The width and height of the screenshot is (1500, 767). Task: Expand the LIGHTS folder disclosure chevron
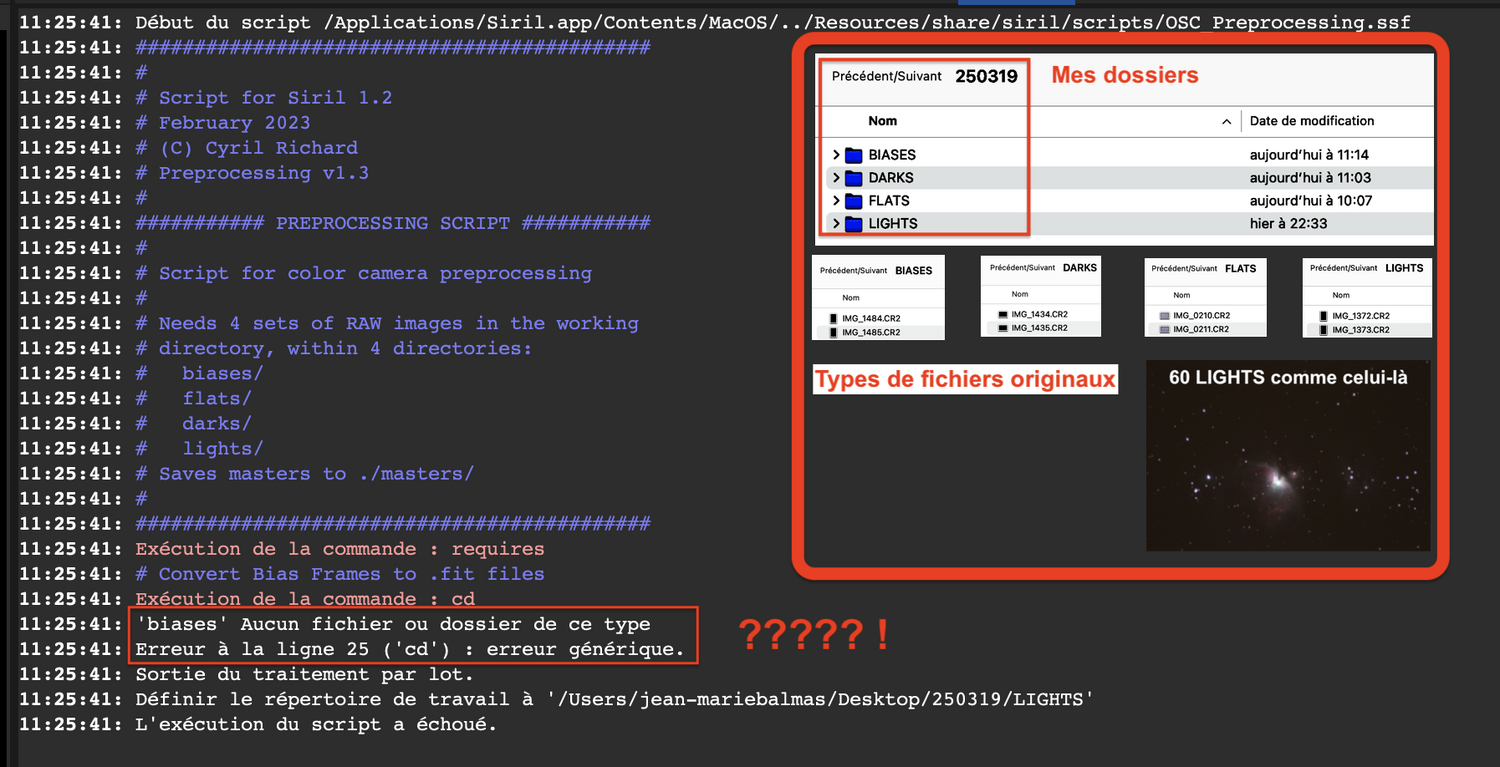point(835,224)
